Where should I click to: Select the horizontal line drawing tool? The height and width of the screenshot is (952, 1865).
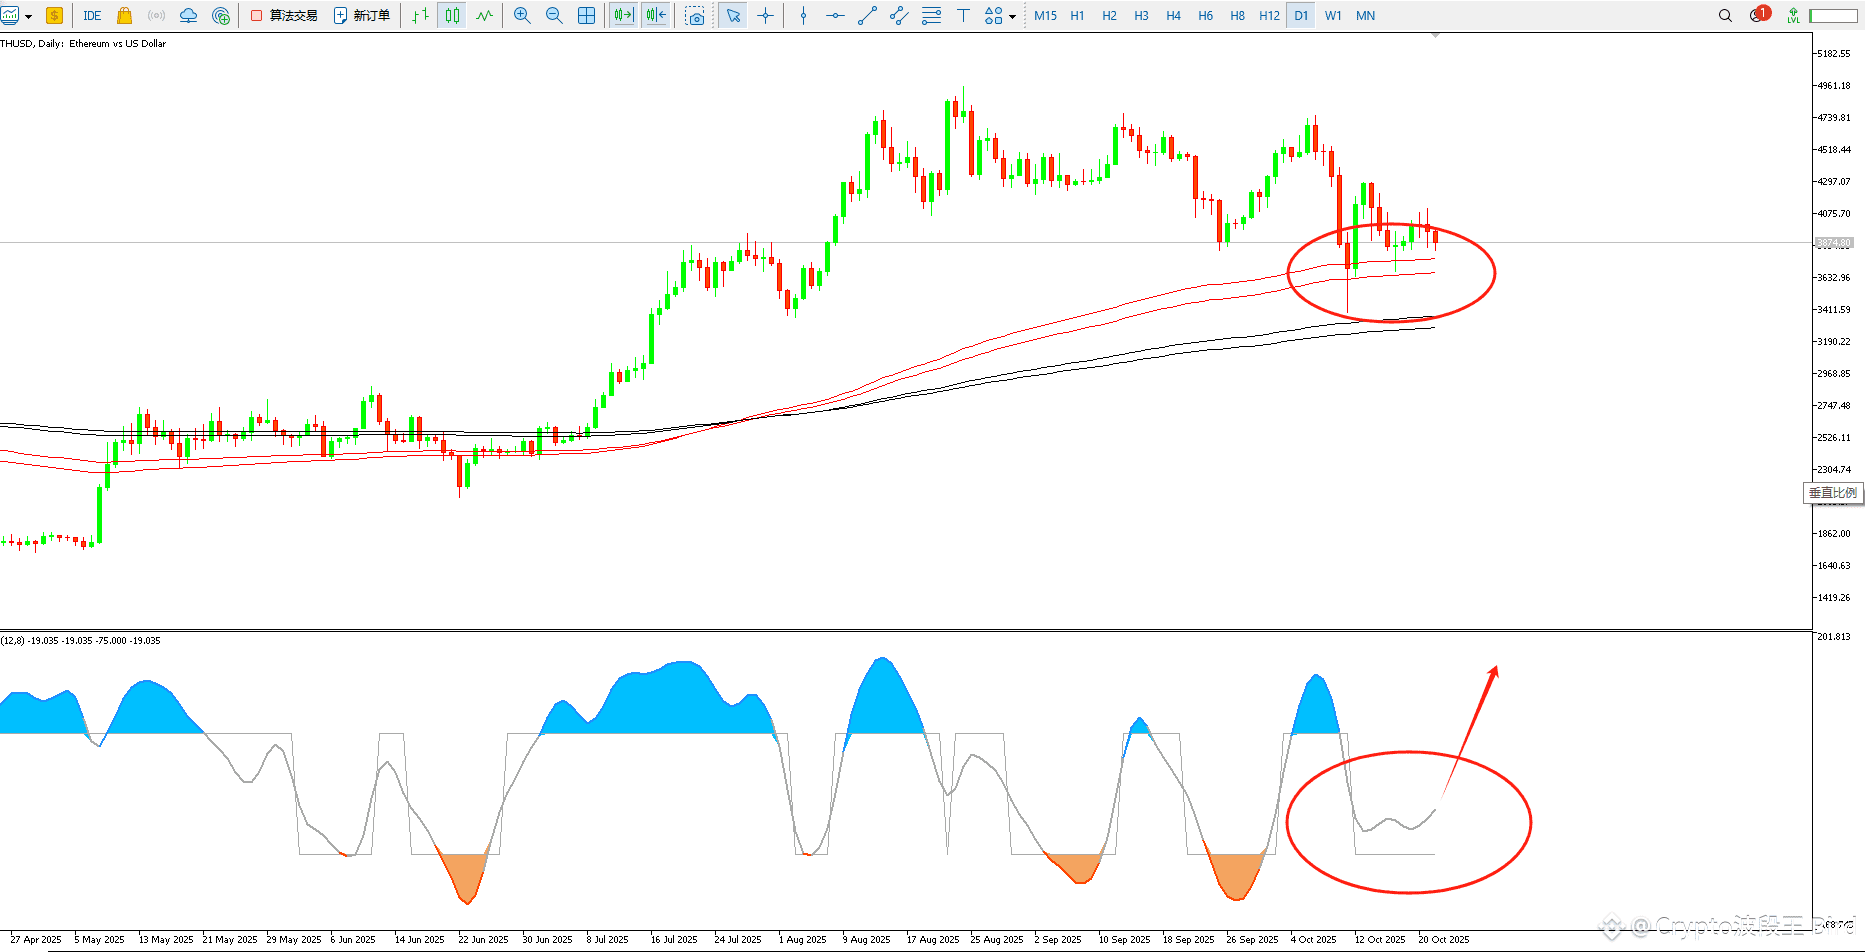tap(835, 15)
